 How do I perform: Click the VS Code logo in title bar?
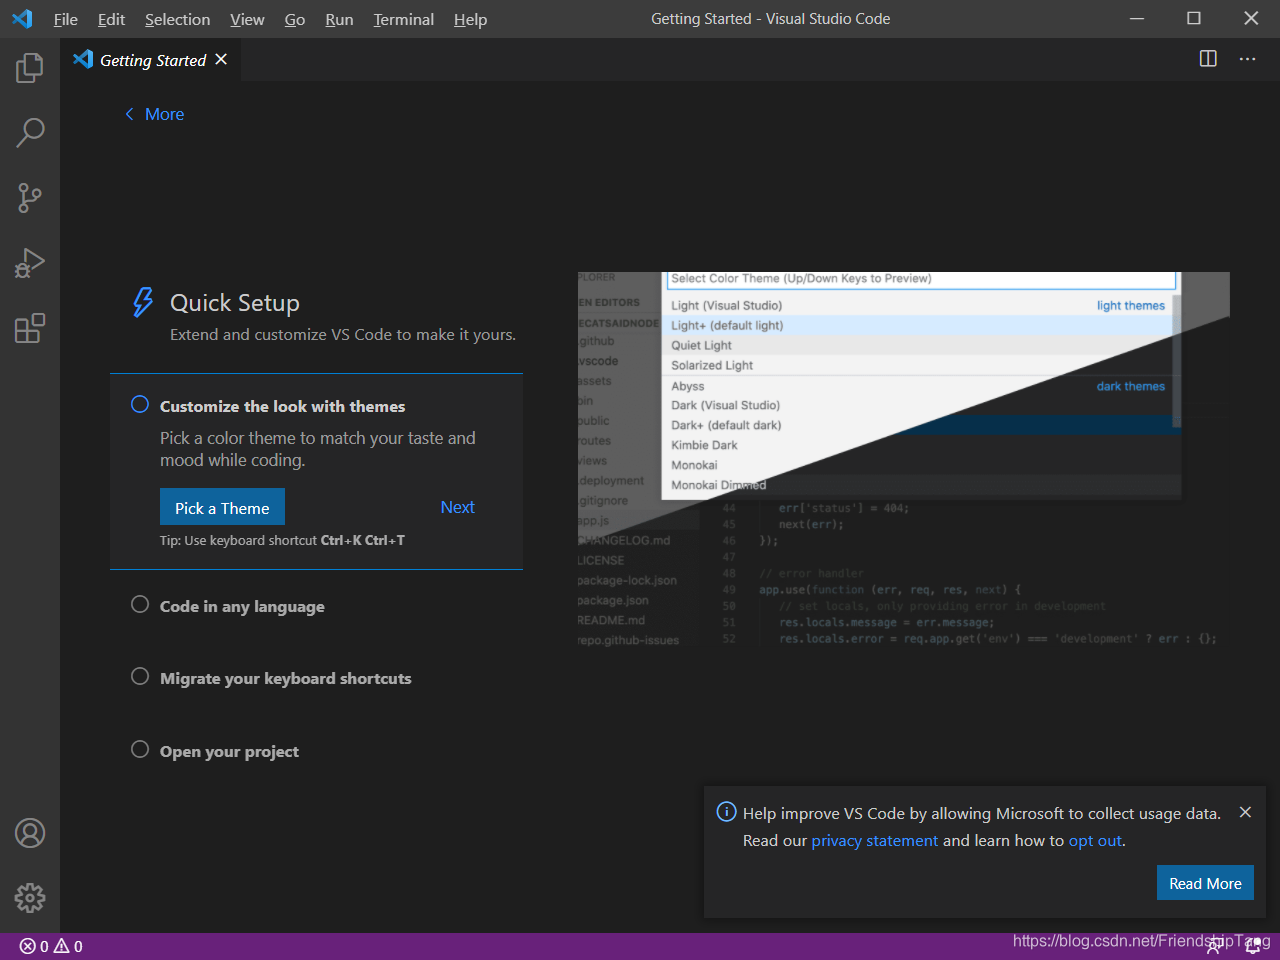(x=22, y=19)
